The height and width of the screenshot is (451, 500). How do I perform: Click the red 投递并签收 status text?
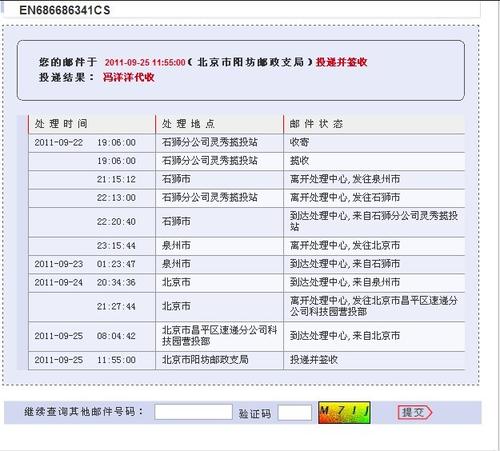coord(341,62)
